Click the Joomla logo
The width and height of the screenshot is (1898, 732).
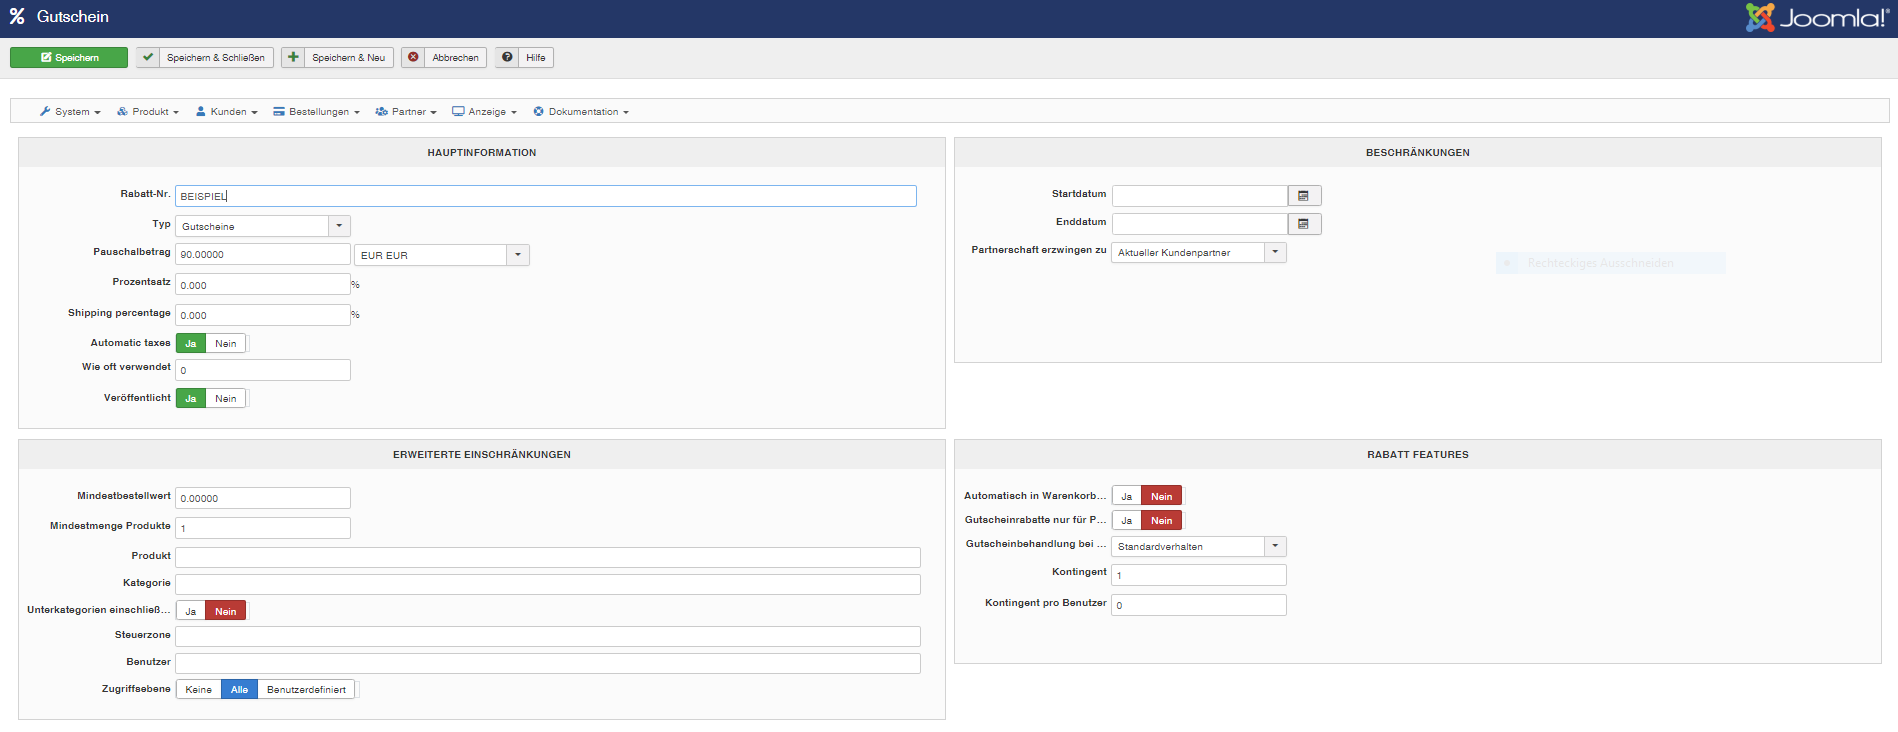pyautogui.click(x=1816, y=18)
